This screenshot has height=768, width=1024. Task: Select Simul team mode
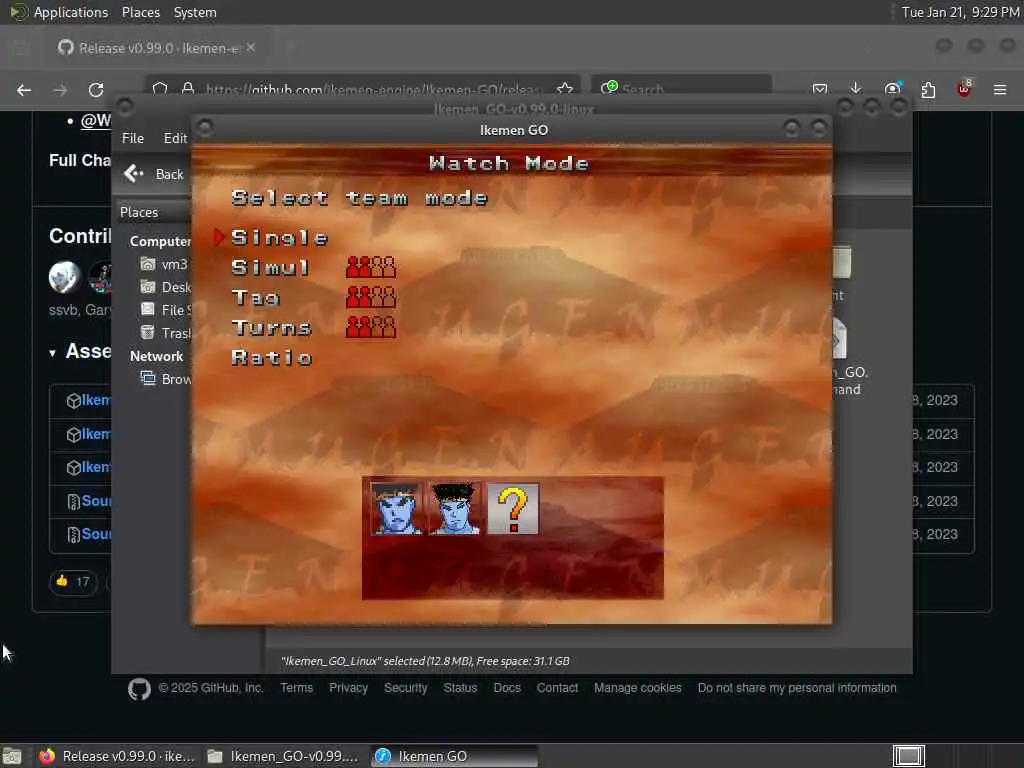click(x=270, y=268)
